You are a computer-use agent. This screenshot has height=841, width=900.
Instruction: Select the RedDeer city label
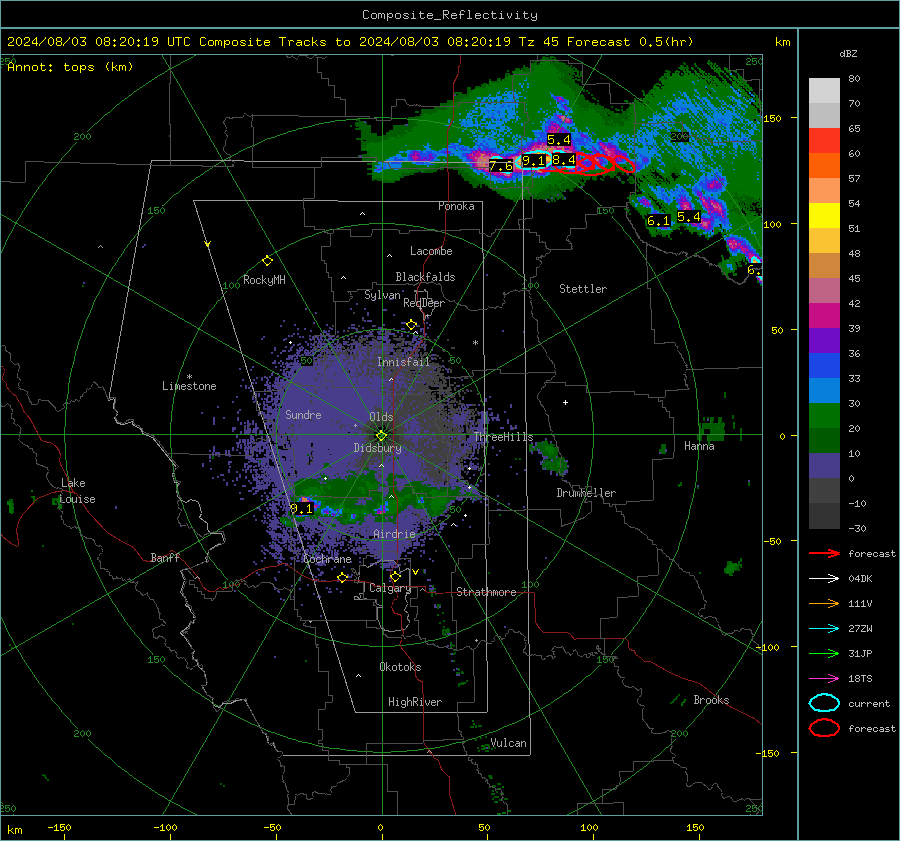424,303
